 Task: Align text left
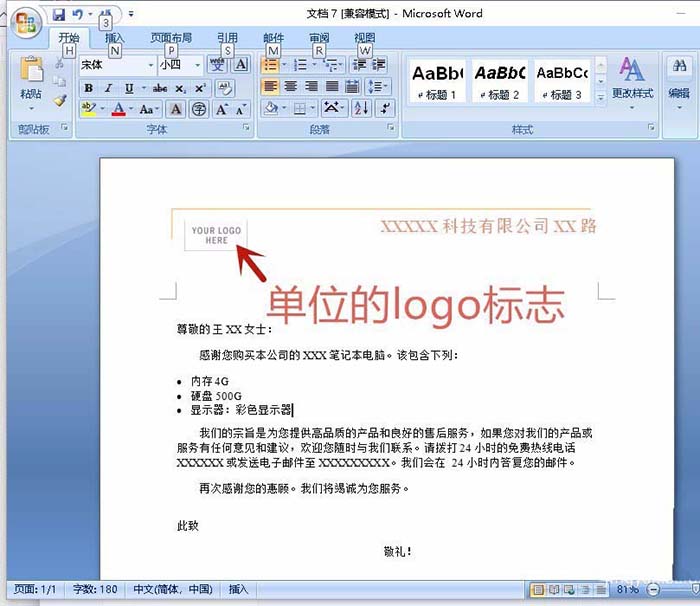[x=271, y=86]
